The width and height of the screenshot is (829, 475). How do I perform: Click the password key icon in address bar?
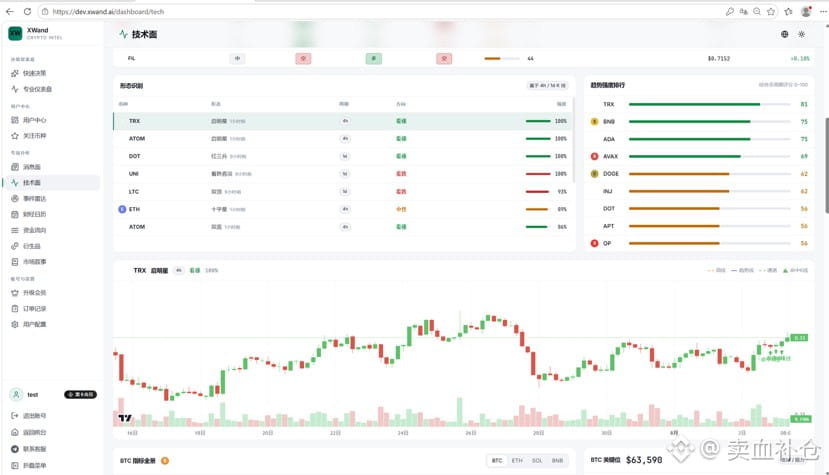pyautogui.click(x=730, y=11)
